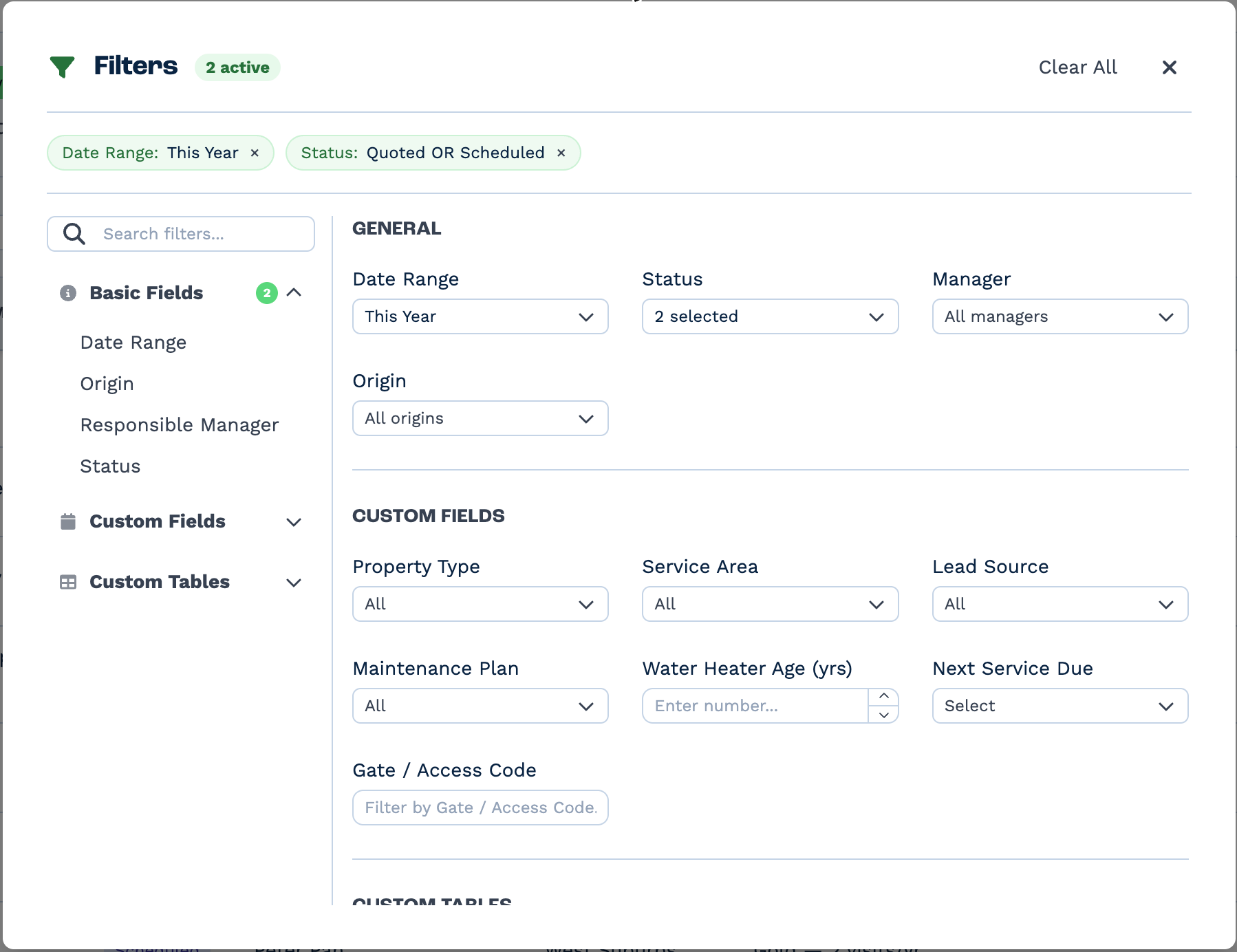This screenshot has width=1237, height=952.
Task: Open the Lead Source dropdown
Action: tap(1060, 604)
